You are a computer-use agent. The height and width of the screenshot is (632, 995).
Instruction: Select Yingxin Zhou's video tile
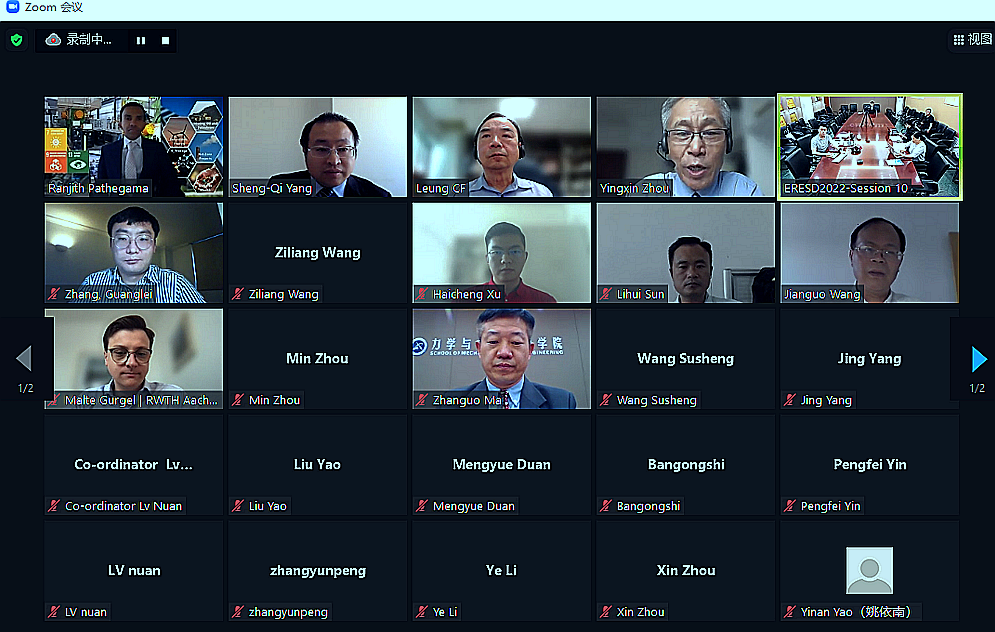685,147
